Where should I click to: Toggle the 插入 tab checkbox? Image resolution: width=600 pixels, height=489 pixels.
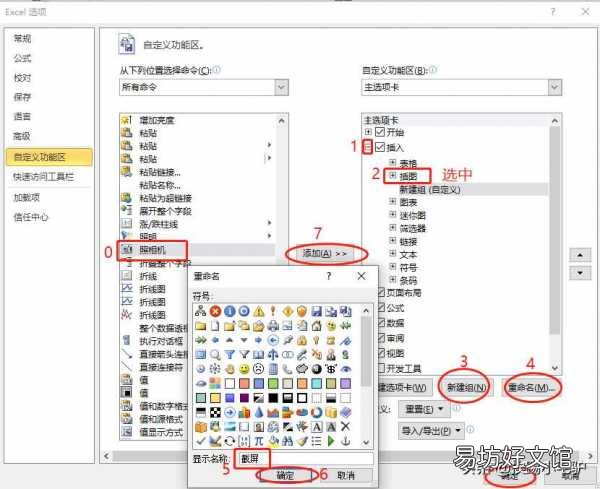[x=380, y=147]
